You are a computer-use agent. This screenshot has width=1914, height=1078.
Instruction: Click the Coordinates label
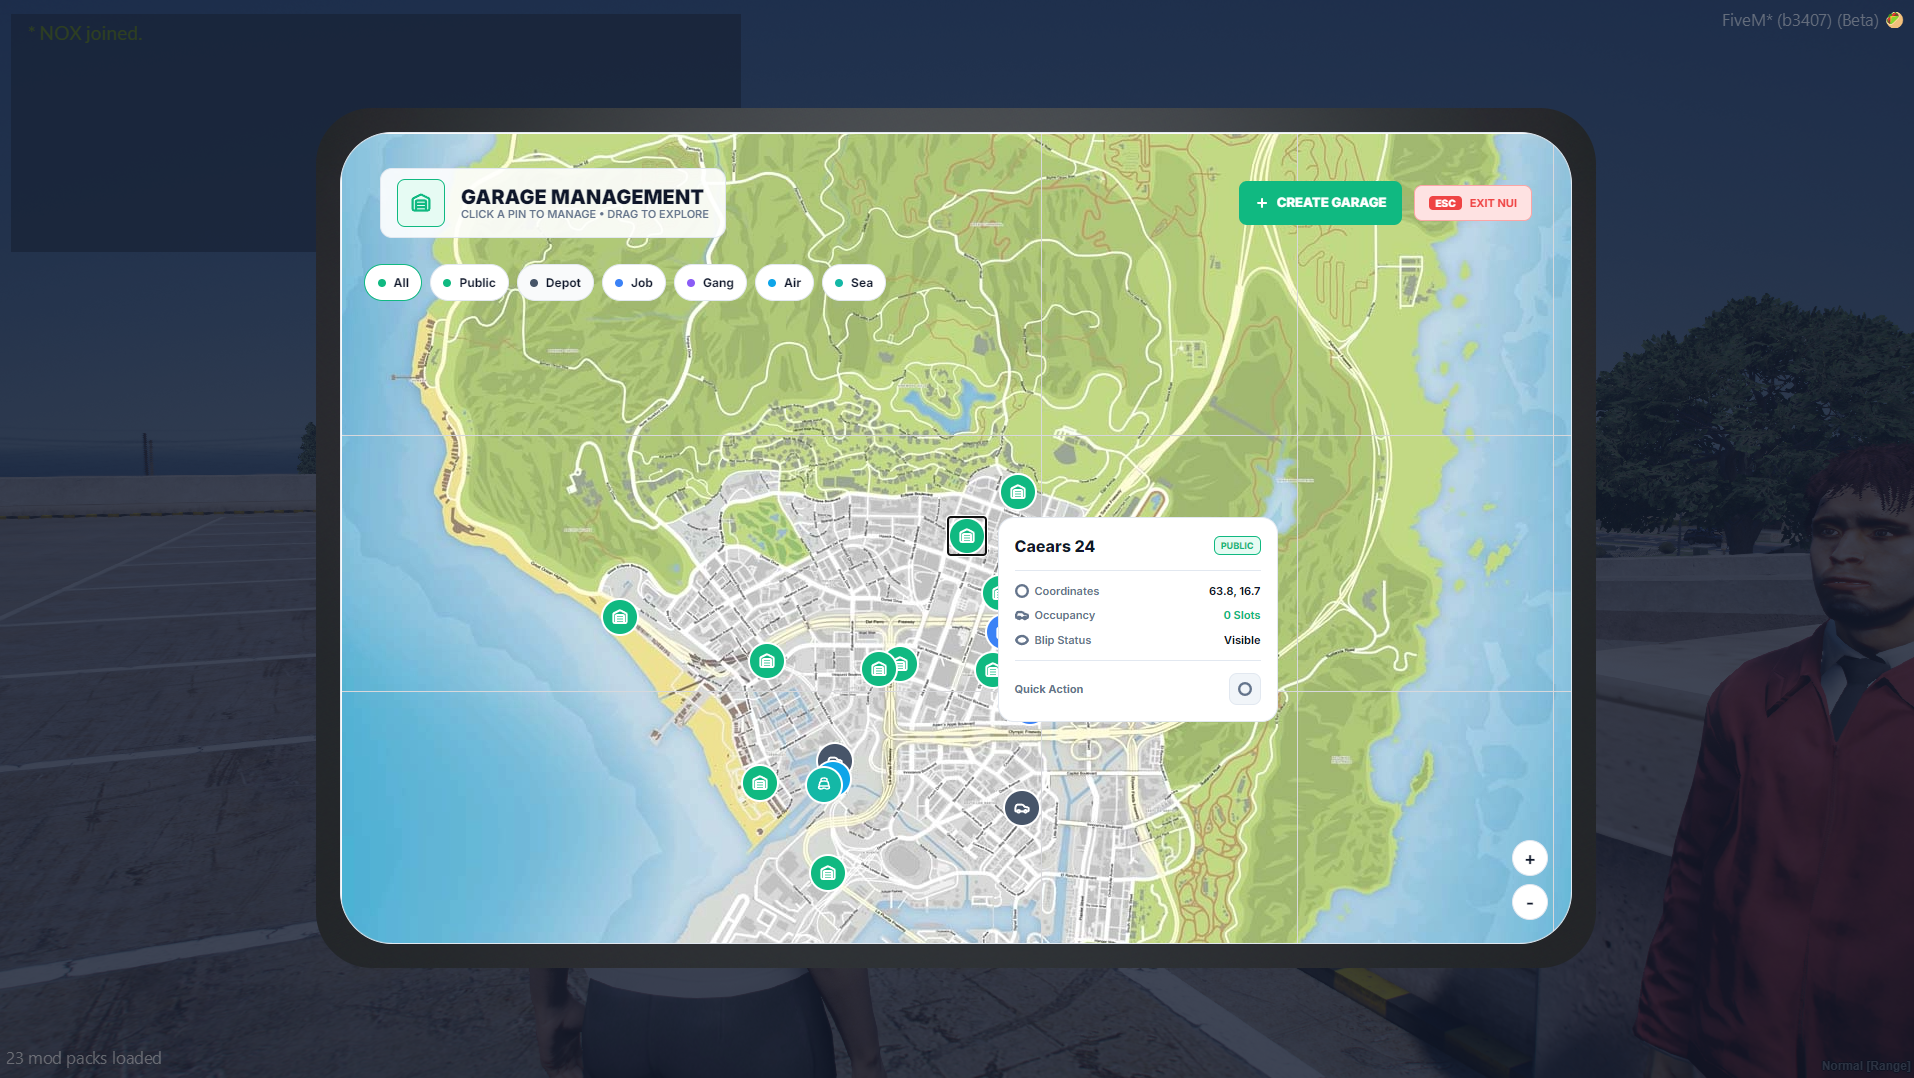pos(1067,591)
